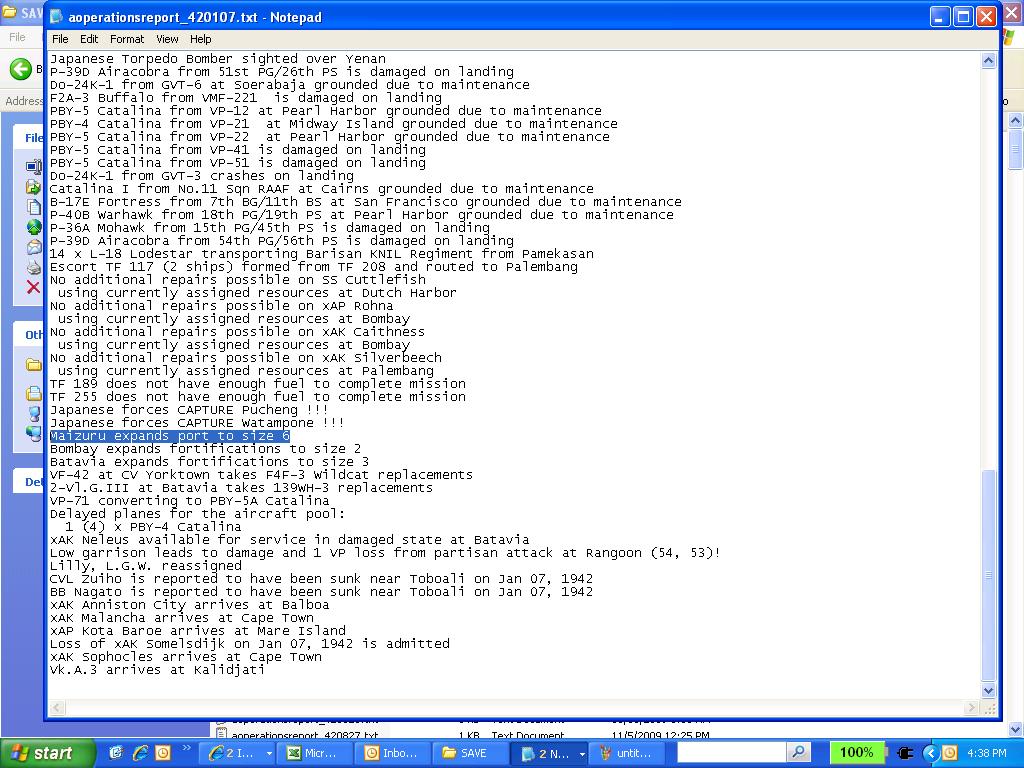The image size is (1024, 768).
Task: Click the magnifier search button on taskbar
Action: 798,752
